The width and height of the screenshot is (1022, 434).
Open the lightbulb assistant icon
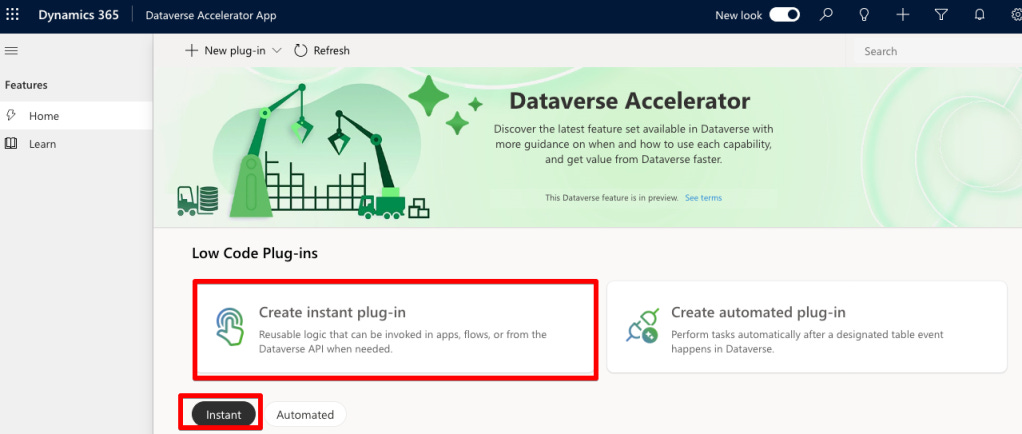[864, 15]
